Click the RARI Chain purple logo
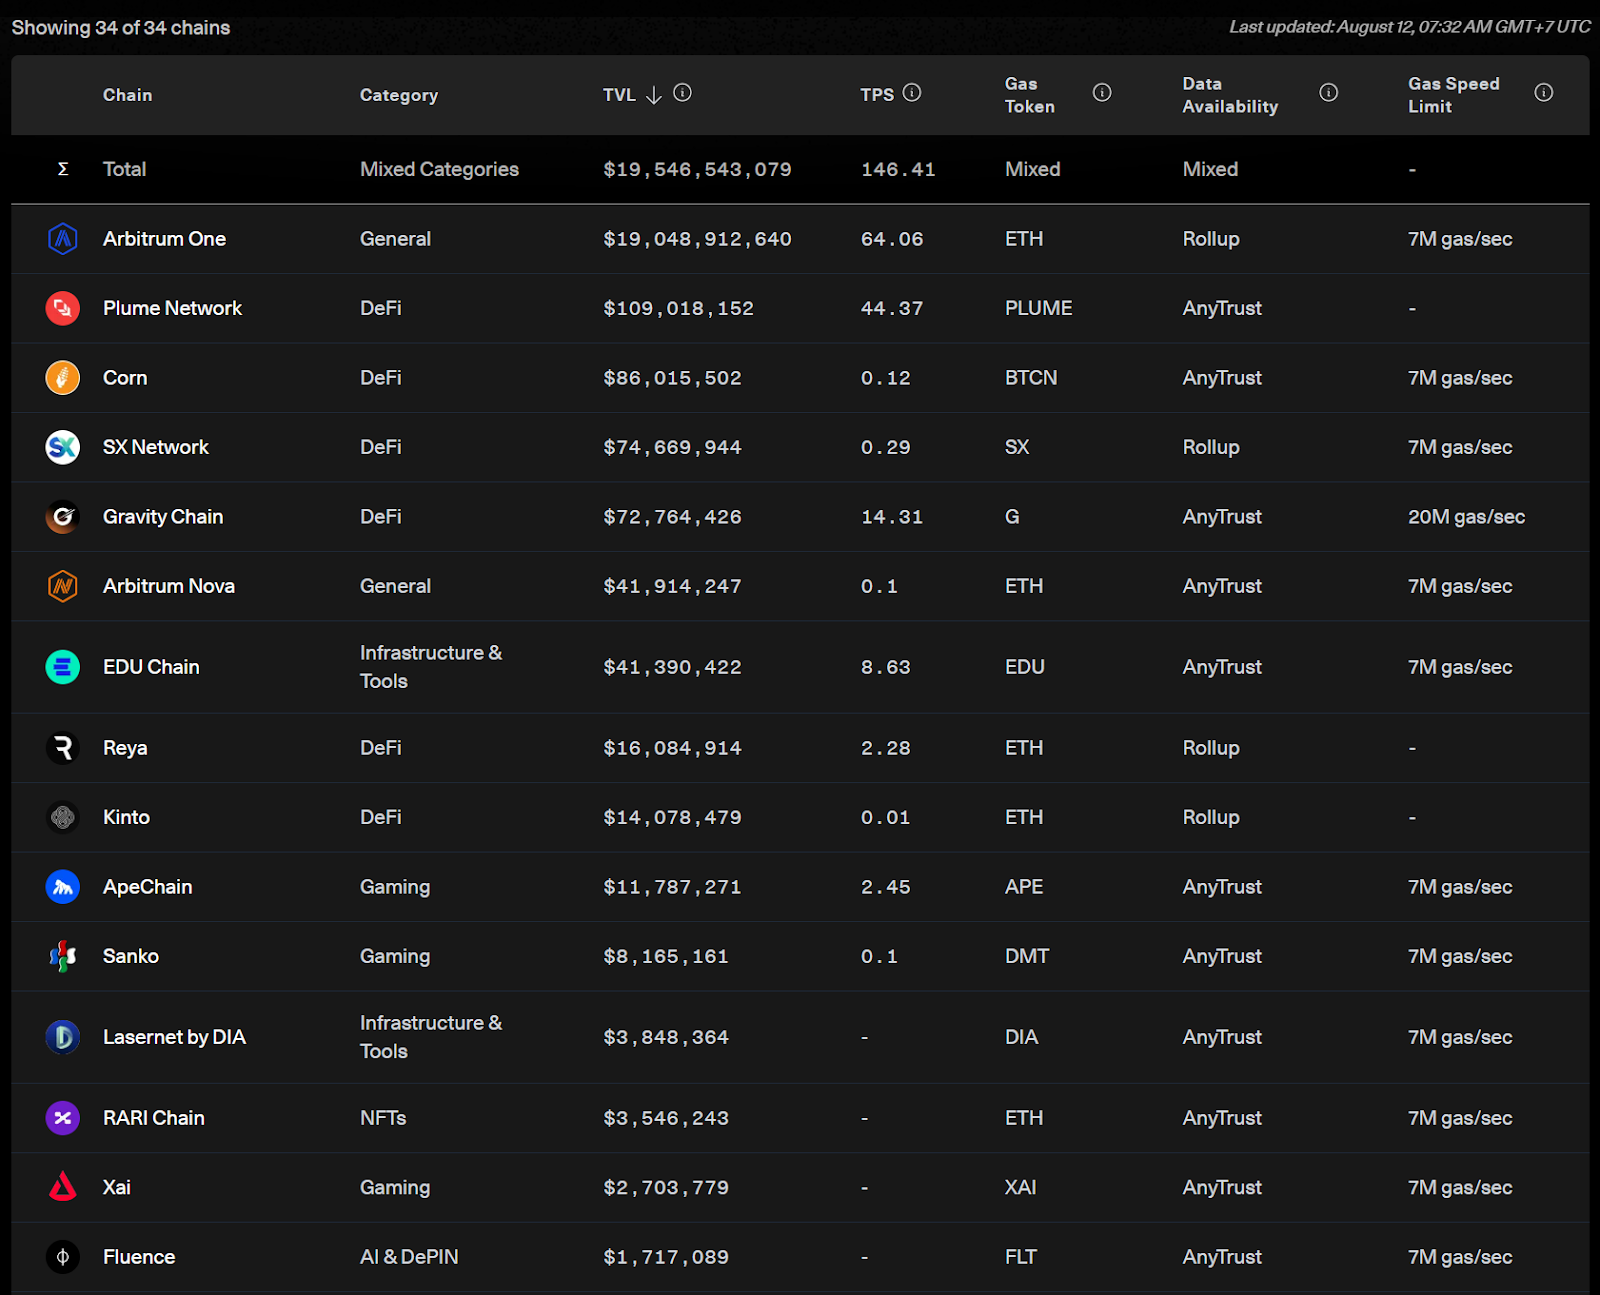The image size is (1600, 1295). coord(63,1118)
